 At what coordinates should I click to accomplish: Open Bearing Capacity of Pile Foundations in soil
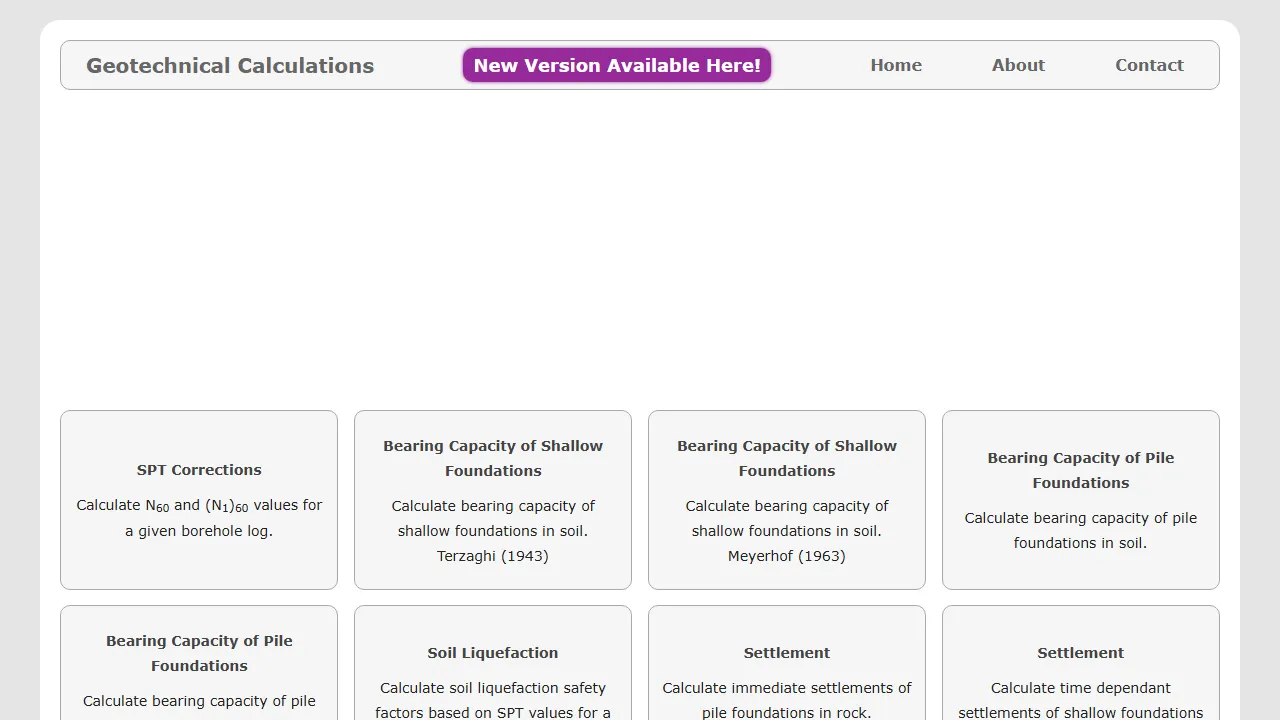pyautogui.click(x=1081, y=470)
